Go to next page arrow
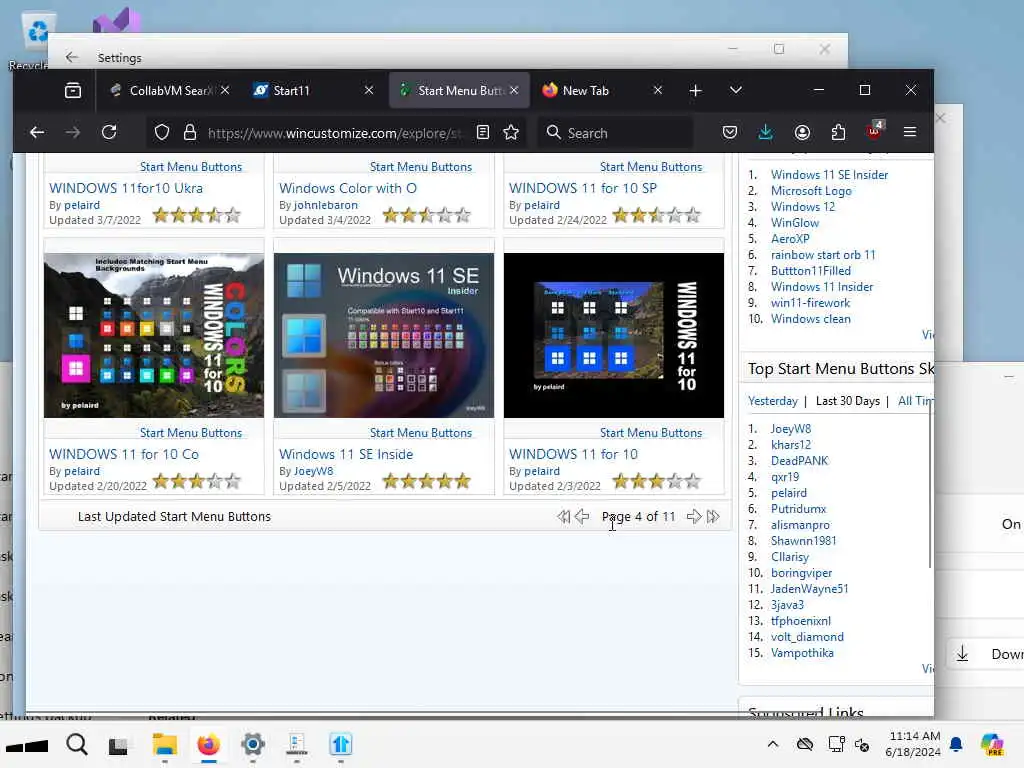The height and width of the screenshot is (768, 1024). coord(694,517)
